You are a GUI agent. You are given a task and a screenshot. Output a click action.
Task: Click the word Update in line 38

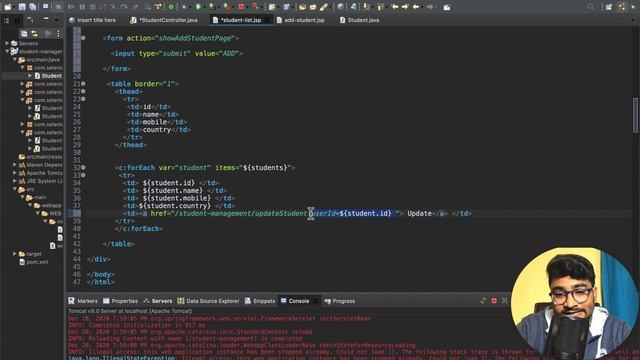tap(419, 213)
